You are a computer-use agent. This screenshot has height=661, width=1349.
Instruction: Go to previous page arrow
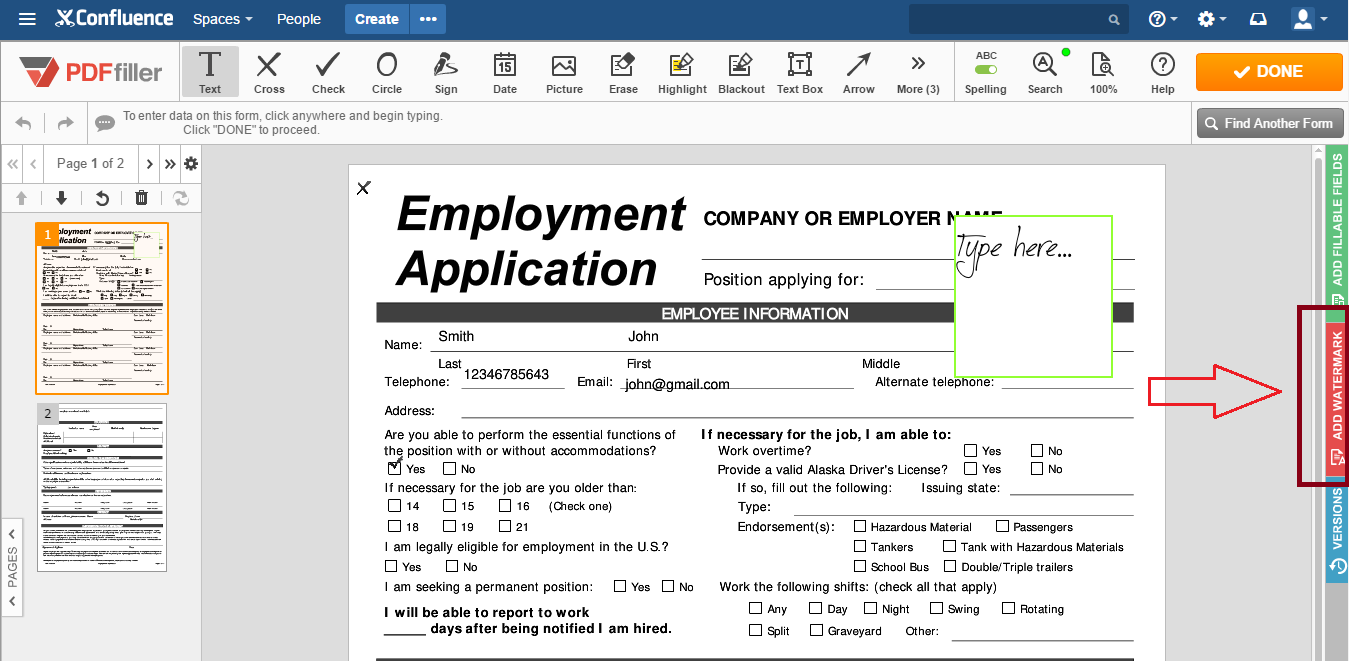pyautogui.click(x=33, y=164)
